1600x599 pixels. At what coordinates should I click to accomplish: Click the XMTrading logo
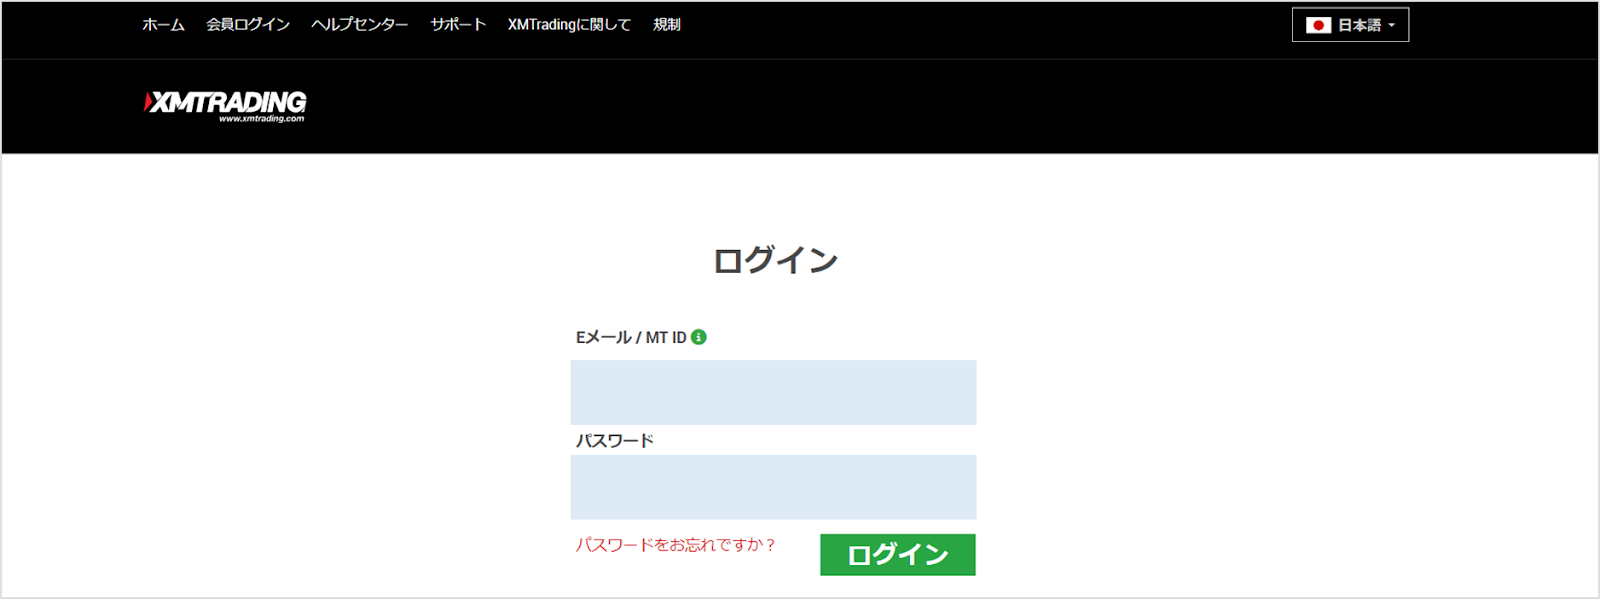225,105
